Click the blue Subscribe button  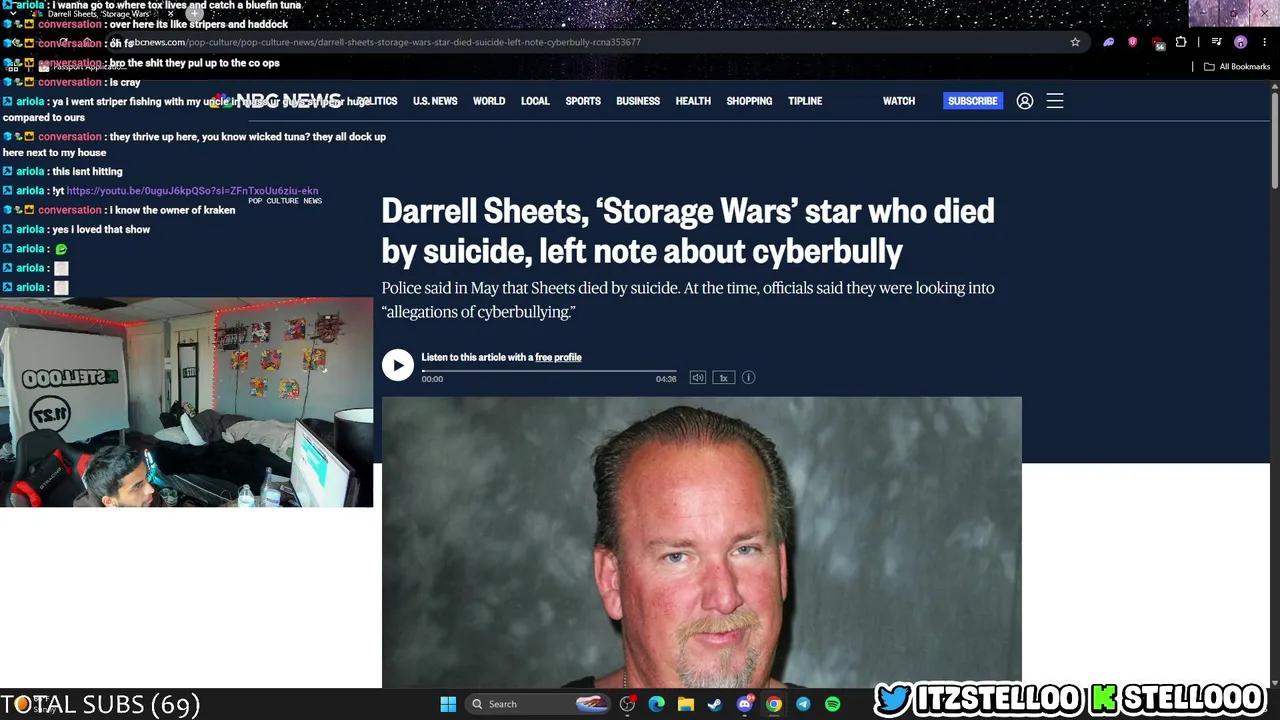tap(973, 101)
